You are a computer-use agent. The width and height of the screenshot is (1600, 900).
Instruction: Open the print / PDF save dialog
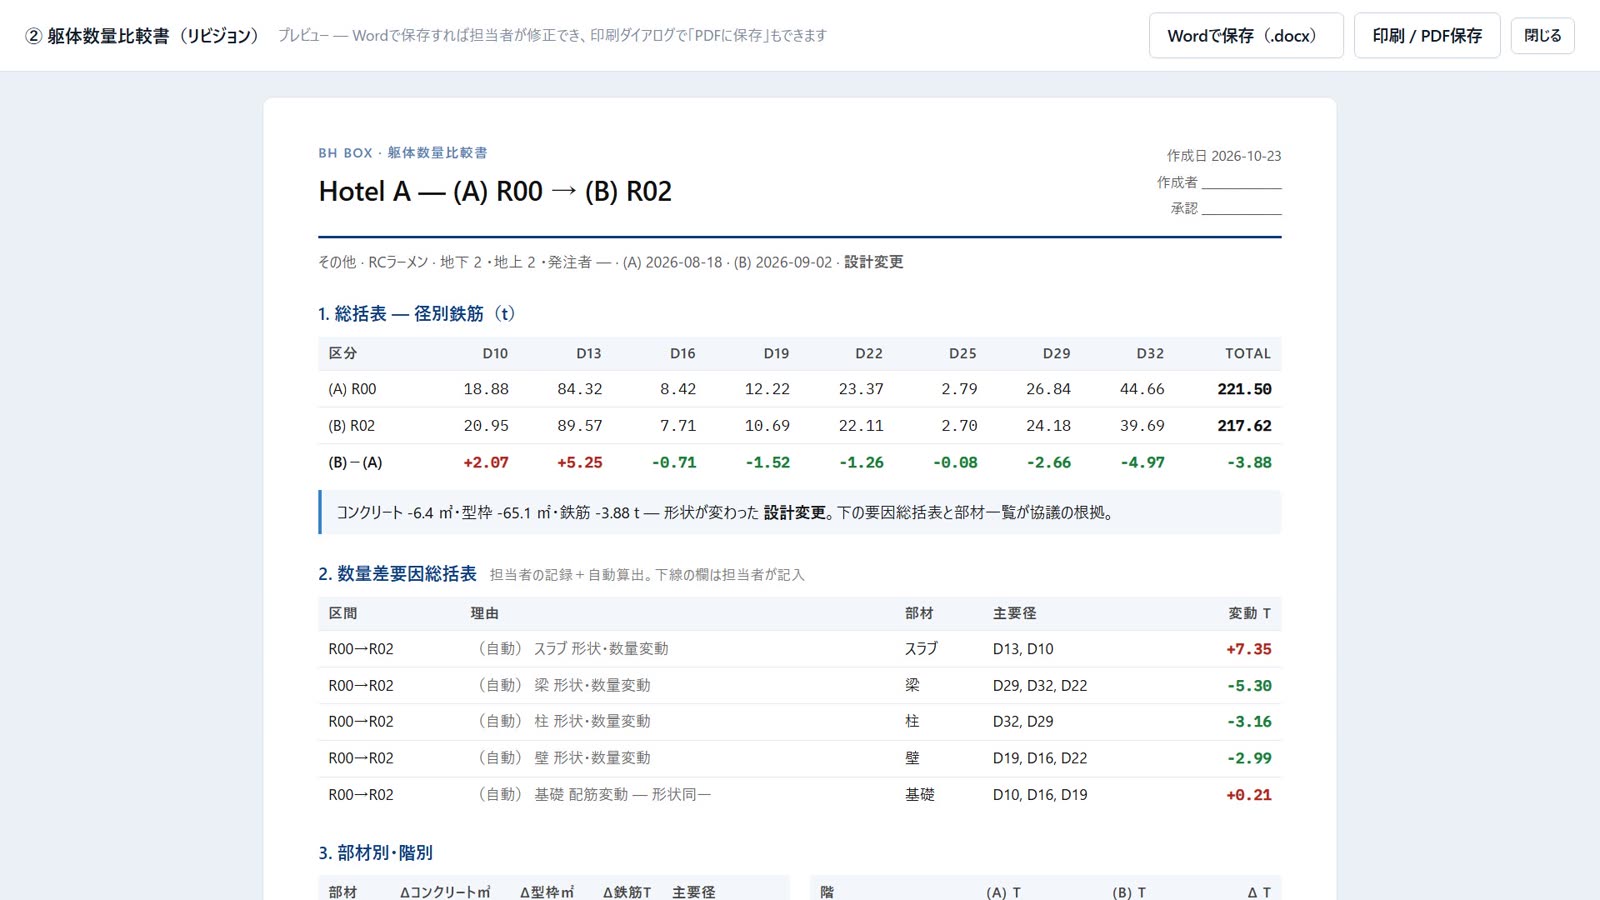(1427, 36)
